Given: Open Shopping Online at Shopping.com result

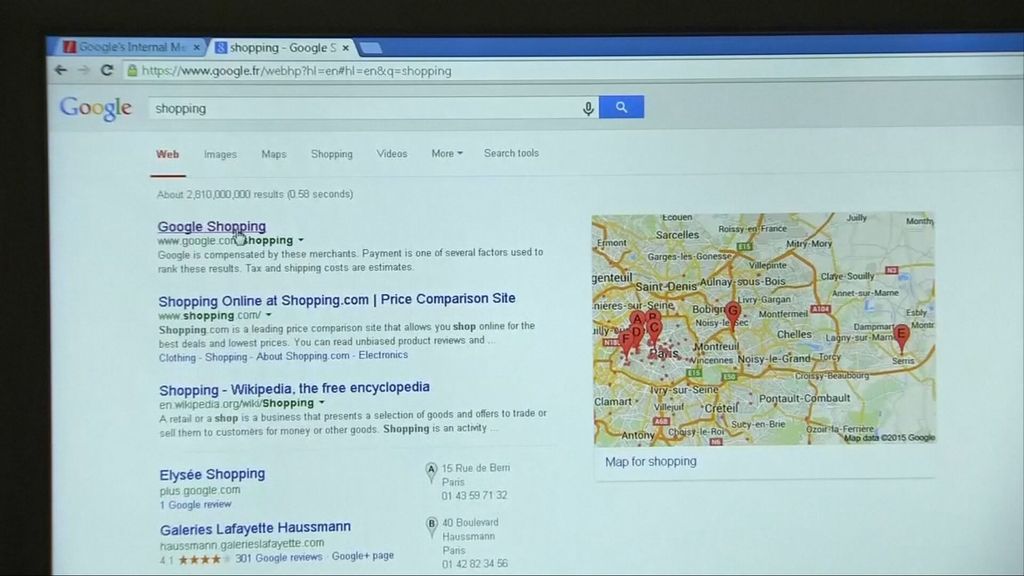Looking at the screenshot, I should coord(337,300).
